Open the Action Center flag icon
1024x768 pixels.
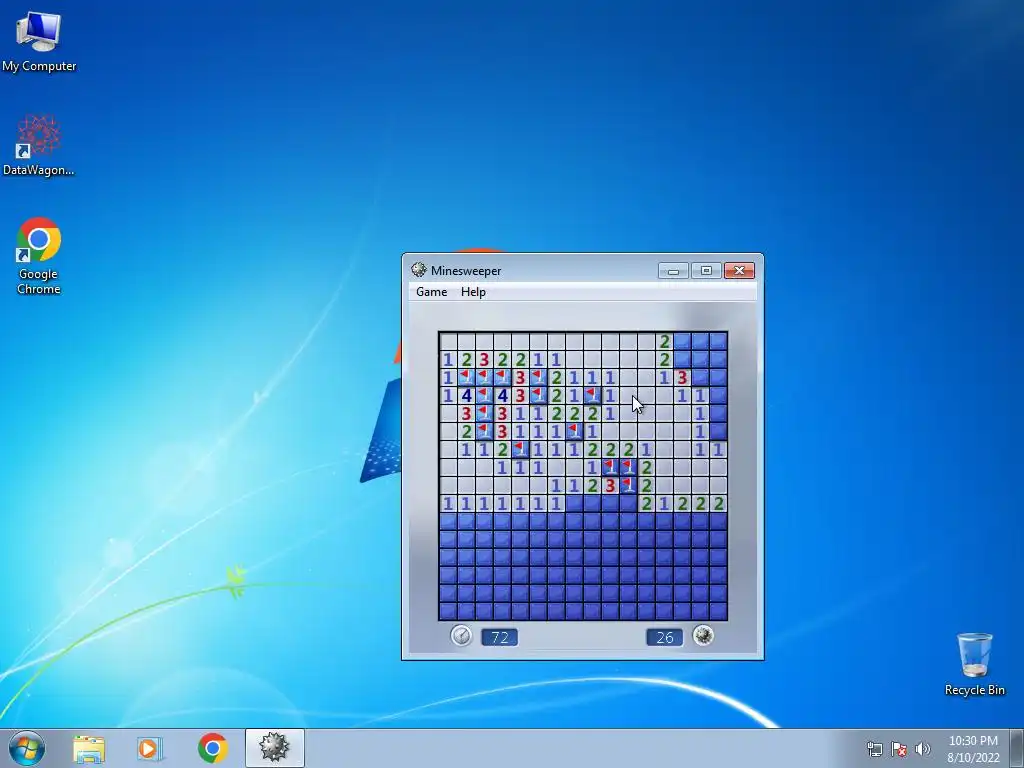(899, 749)
